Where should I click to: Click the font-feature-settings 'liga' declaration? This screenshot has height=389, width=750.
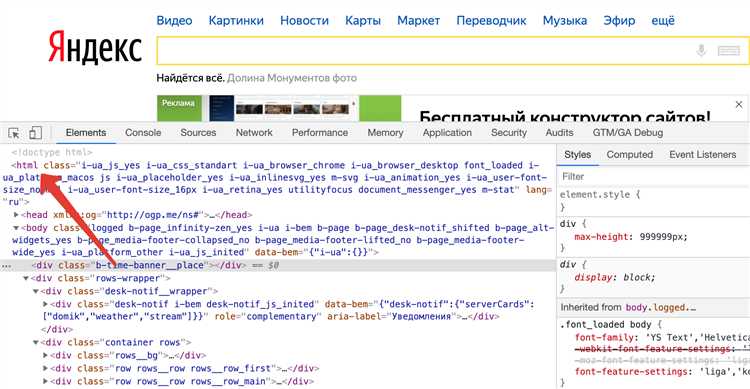pyautogui.click(x=662, y=371)
